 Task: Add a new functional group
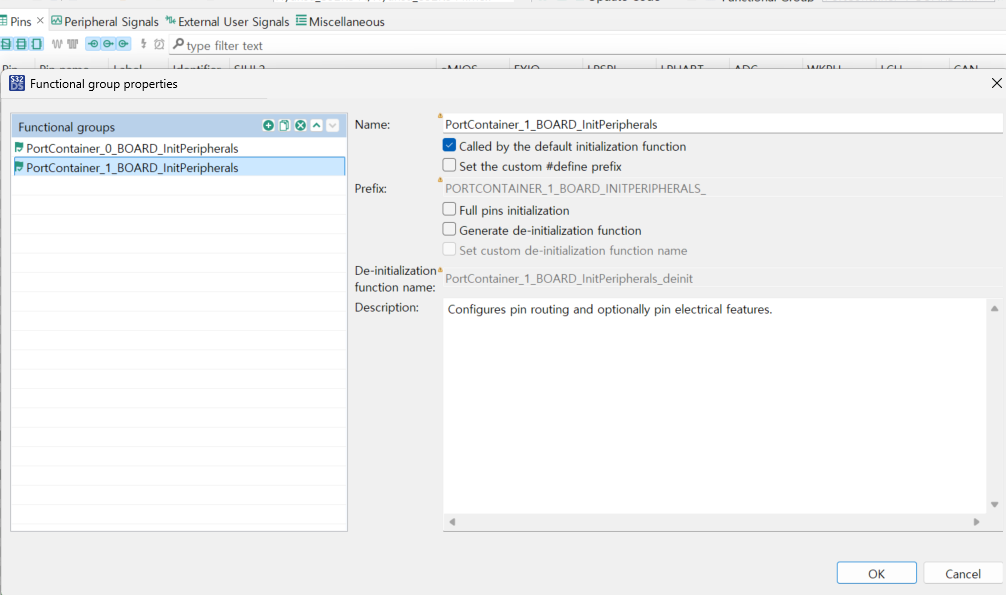[x=267, y=125]
